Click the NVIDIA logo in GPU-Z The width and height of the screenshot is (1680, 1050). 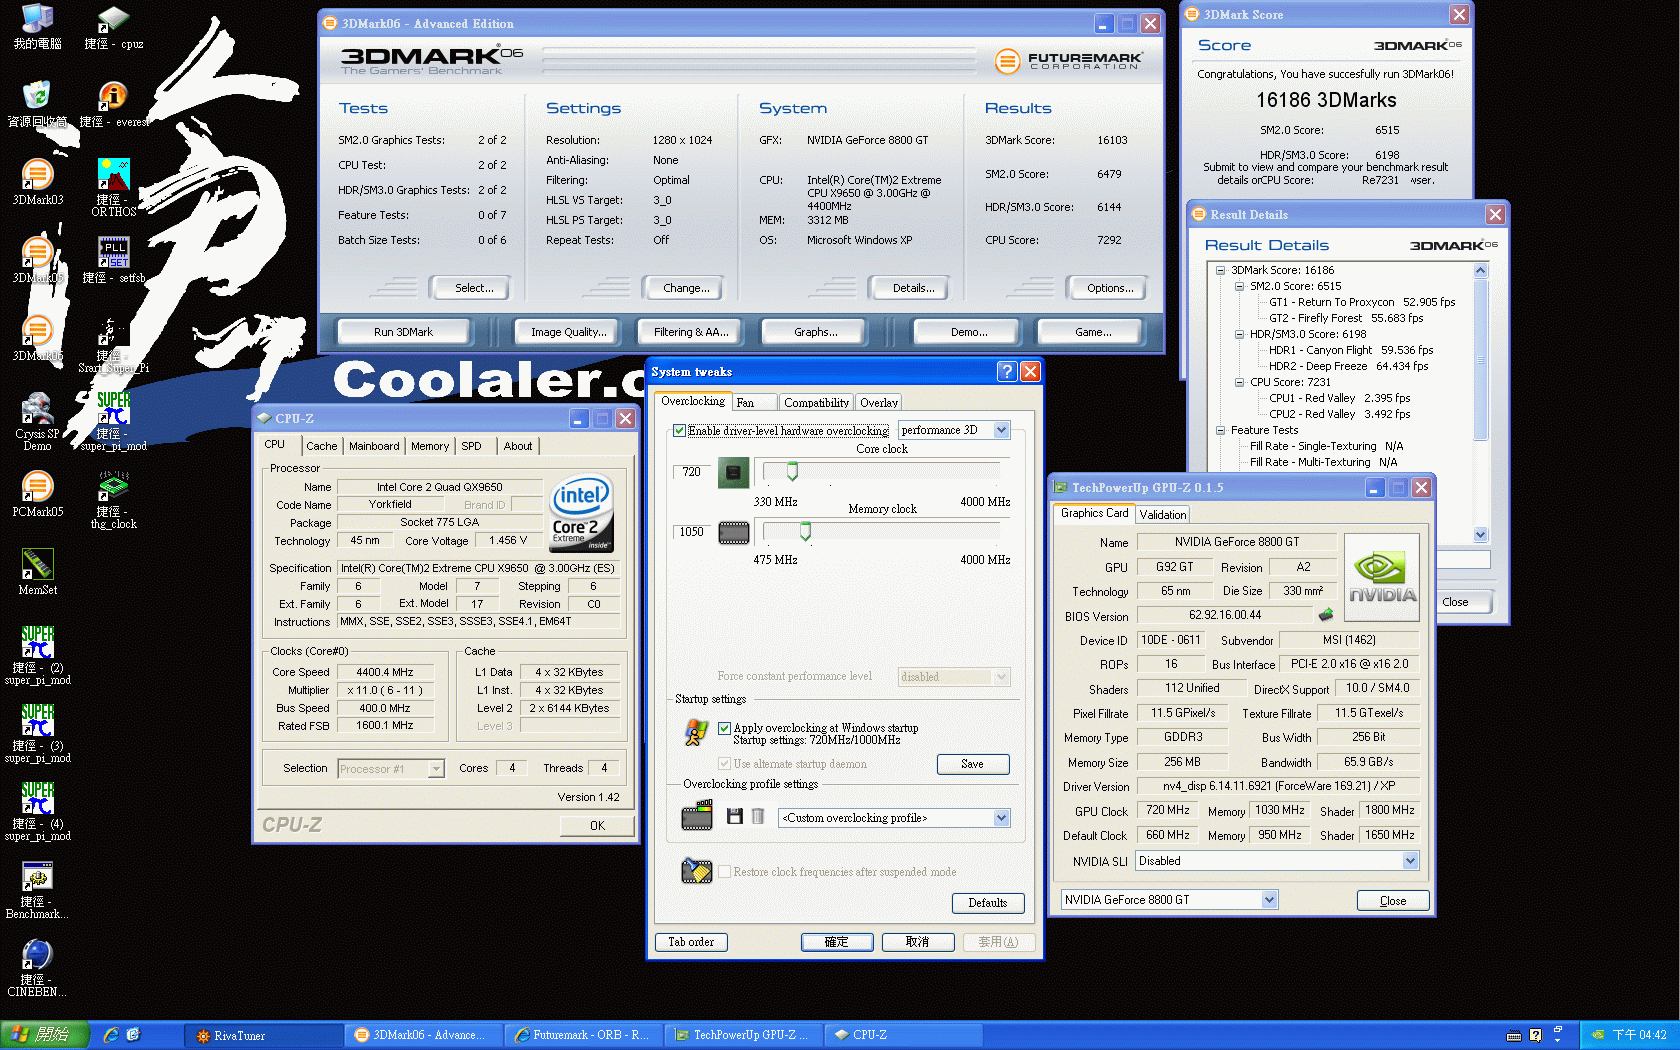[x=1382, y=577]
